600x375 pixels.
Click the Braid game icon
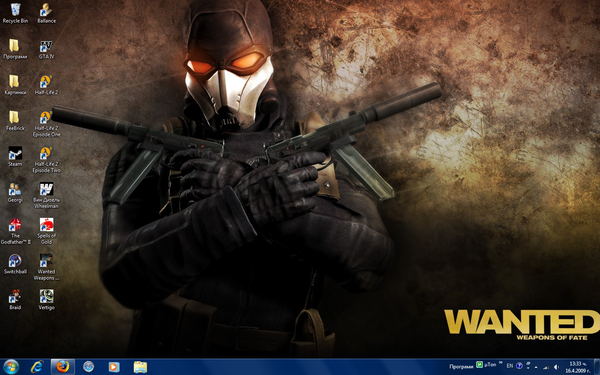(15, 299)
